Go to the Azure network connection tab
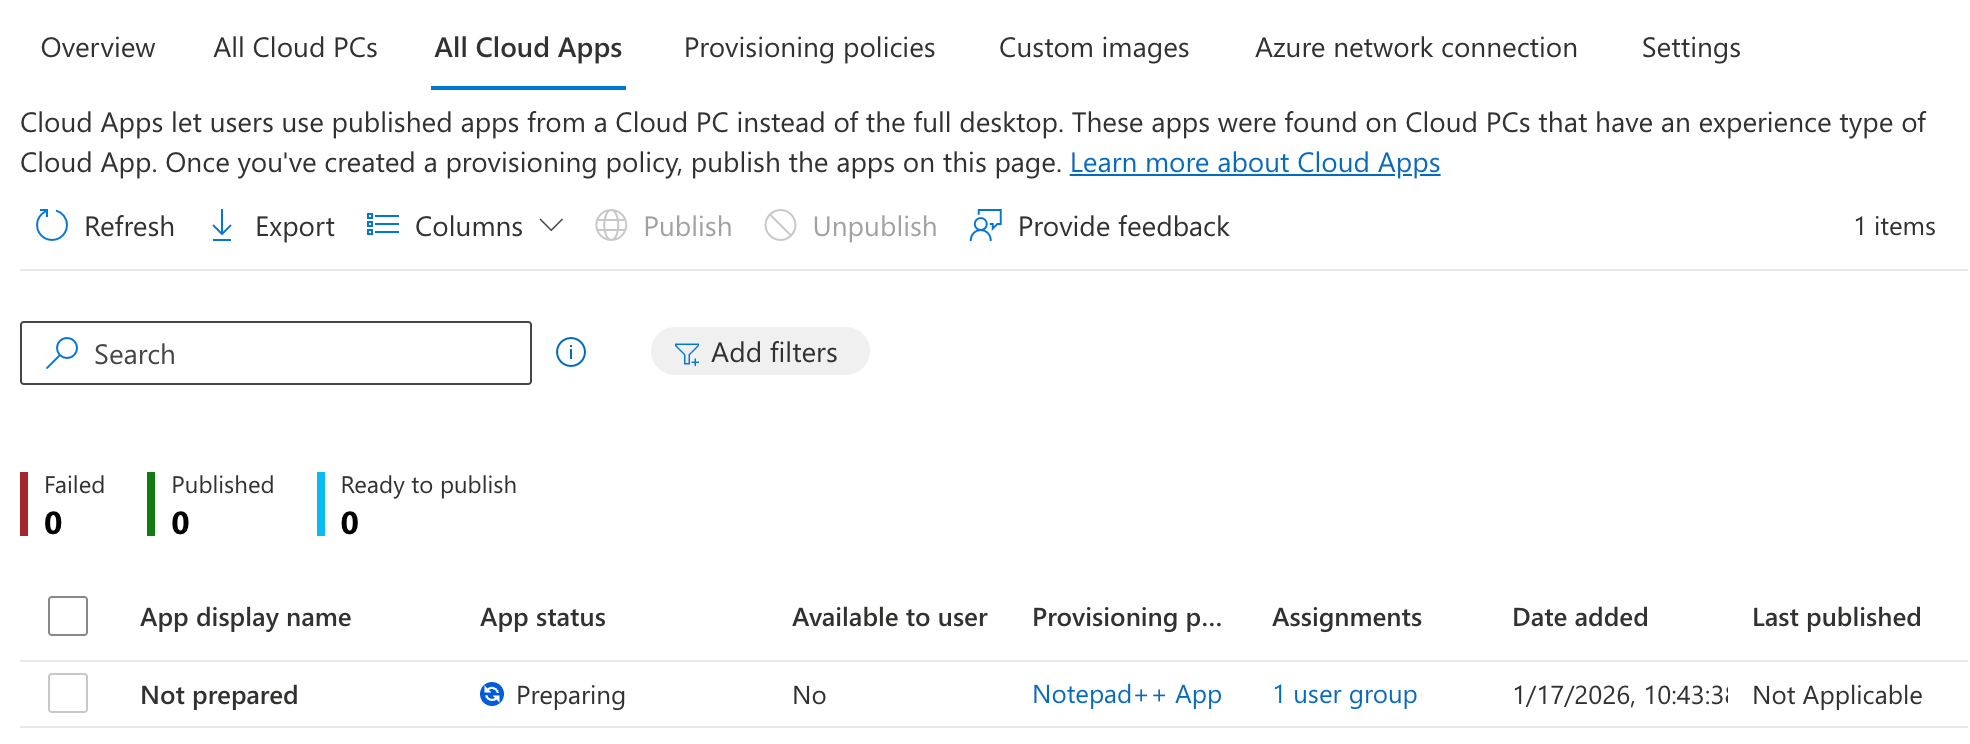The height and width of the screenshot is (744, 1970). (1415, 48)
